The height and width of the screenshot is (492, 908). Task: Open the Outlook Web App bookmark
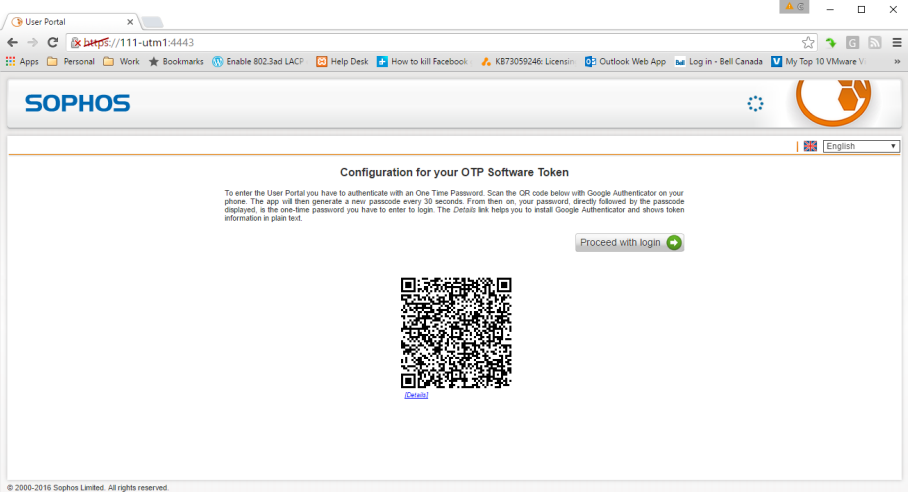[x=625, y=61]
